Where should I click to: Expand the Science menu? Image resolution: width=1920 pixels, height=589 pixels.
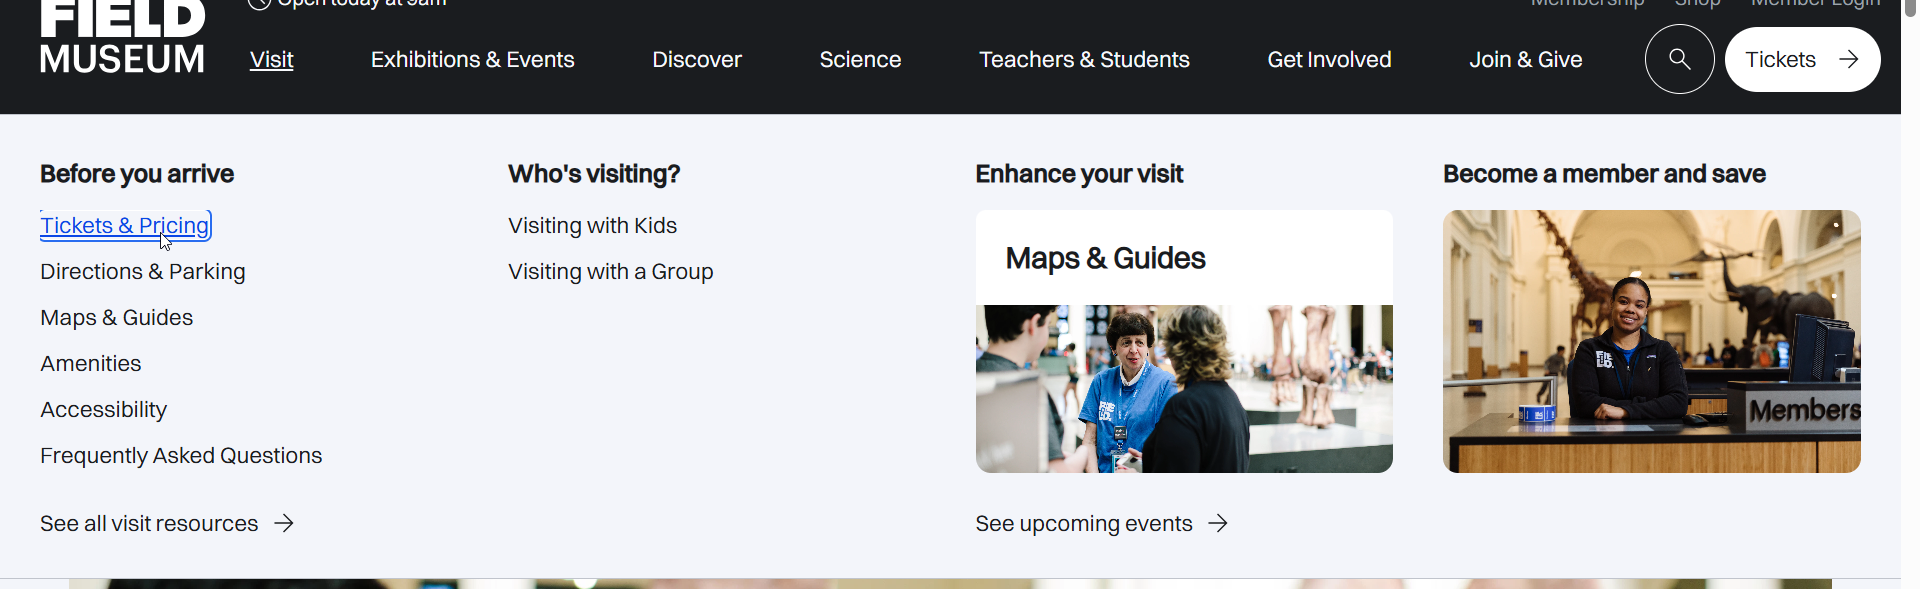(x=860, y=60)
